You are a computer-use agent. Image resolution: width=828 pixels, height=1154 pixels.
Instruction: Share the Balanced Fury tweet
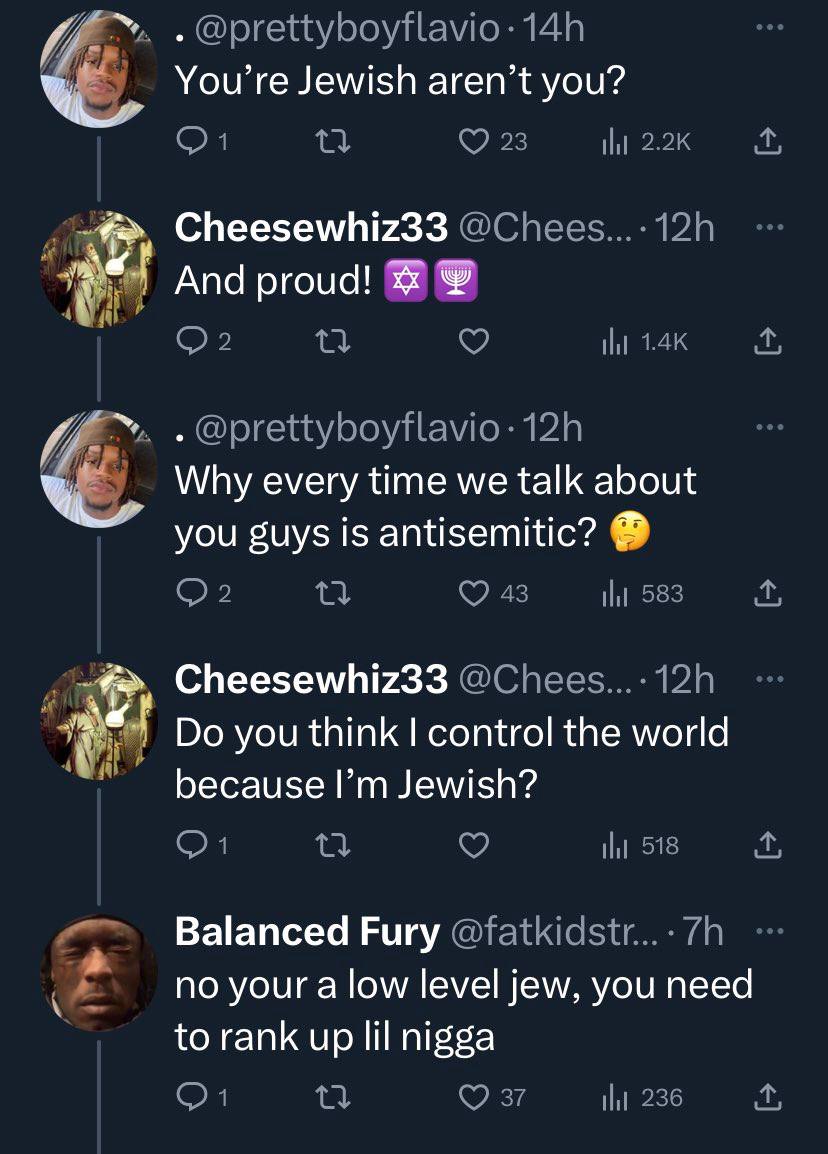(x=765, y=1098)
